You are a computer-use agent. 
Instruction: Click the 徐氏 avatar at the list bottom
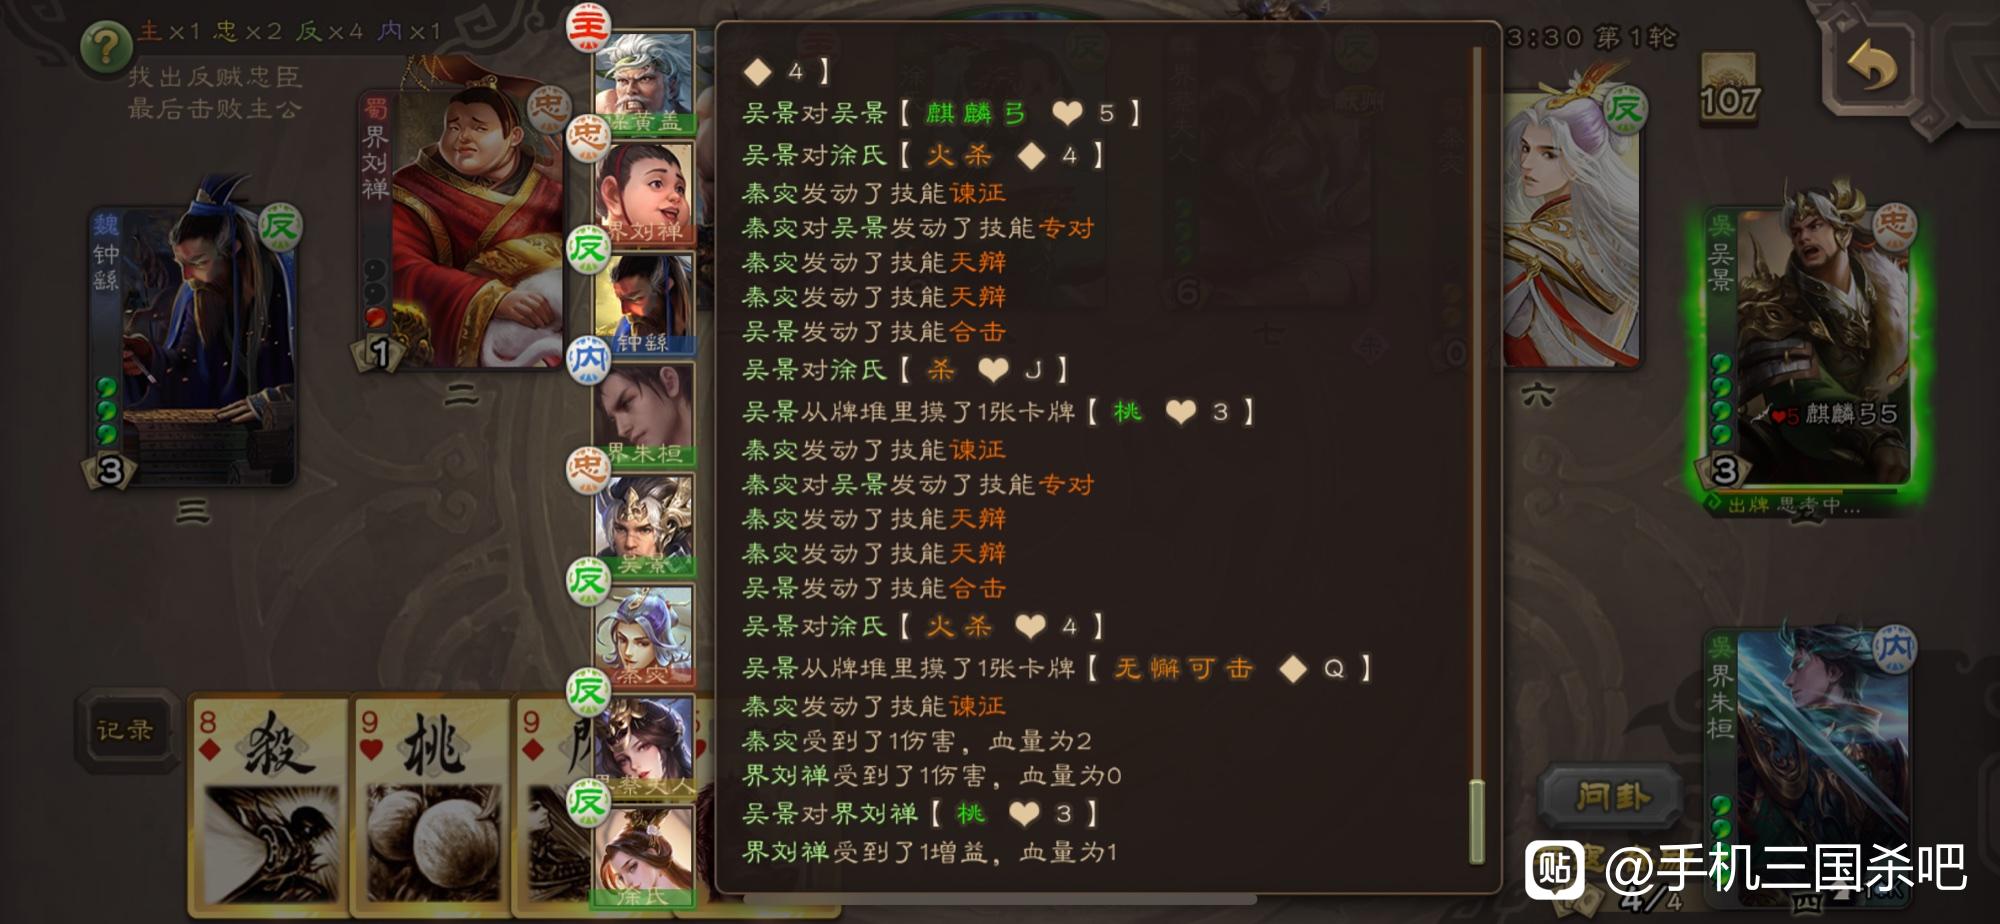[645, 857]
